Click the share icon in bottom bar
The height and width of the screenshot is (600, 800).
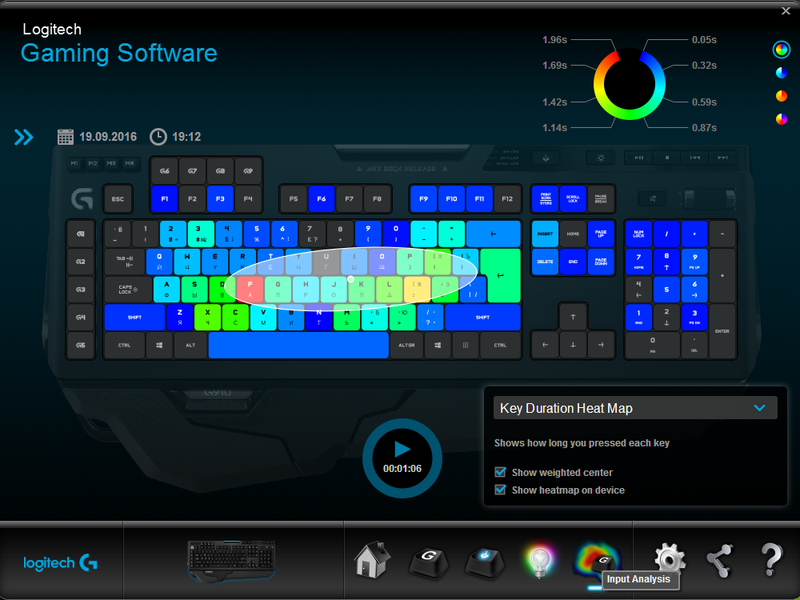(x=719, y=560)
